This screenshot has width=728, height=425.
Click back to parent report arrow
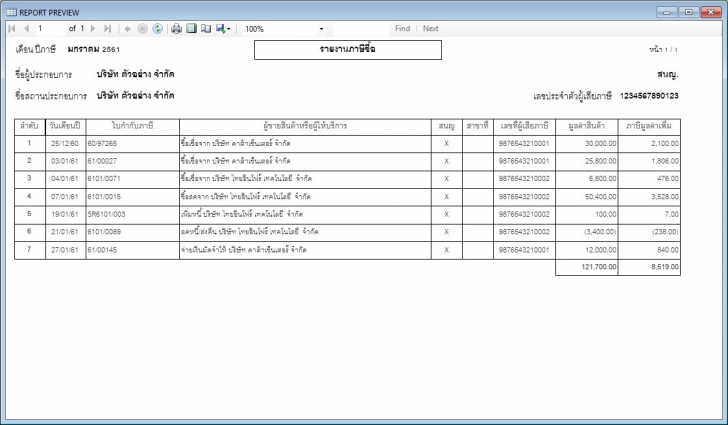(x=127, y=29)
